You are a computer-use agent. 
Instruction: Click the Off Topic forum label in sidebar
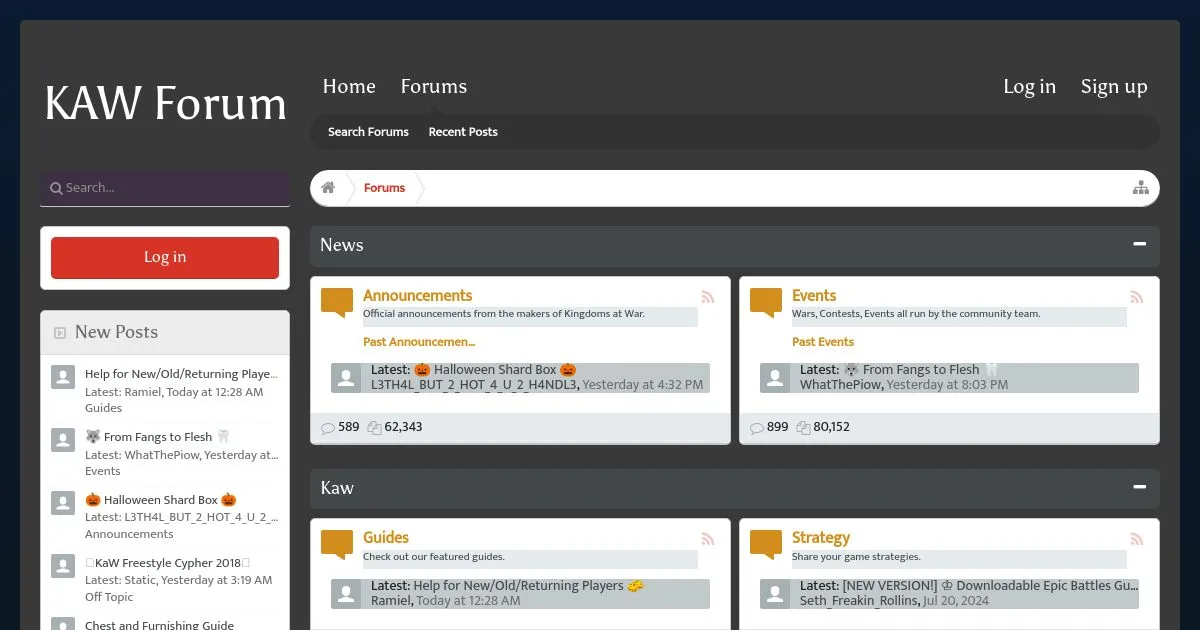click(109, 597)
